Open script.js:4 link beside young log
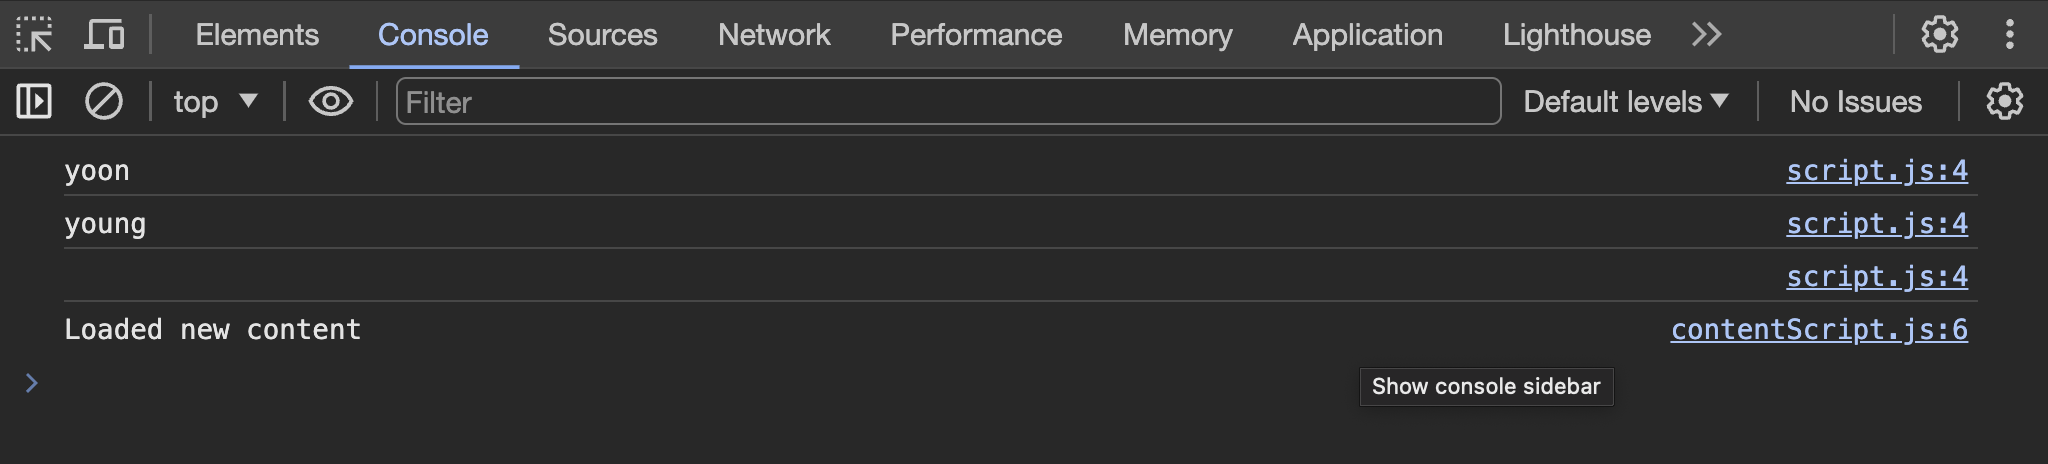 click(1876, 224)
